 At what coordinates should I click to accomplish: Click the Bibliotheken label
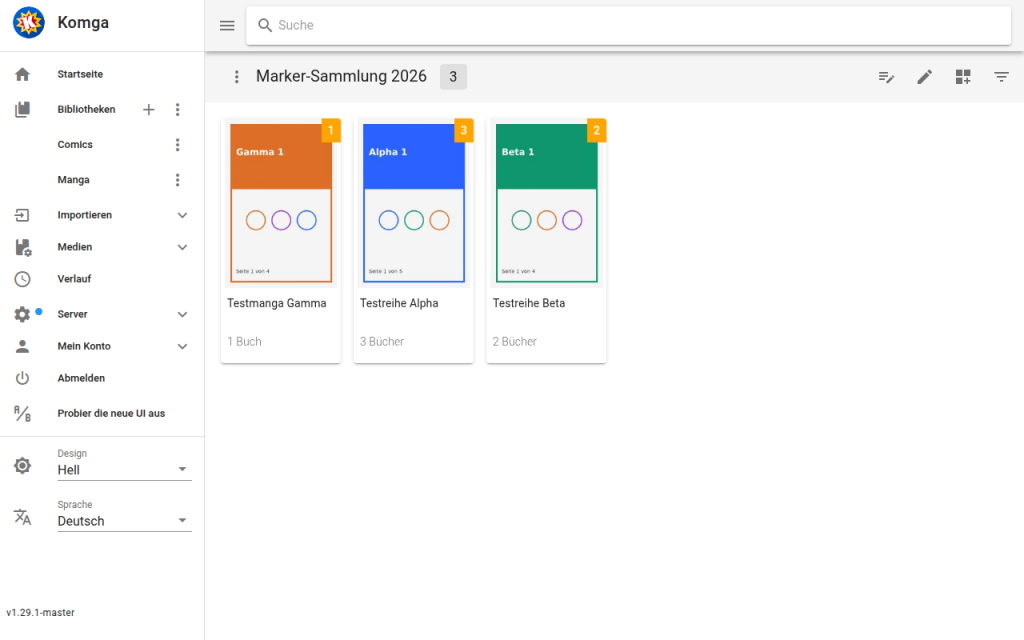point(86,110)
